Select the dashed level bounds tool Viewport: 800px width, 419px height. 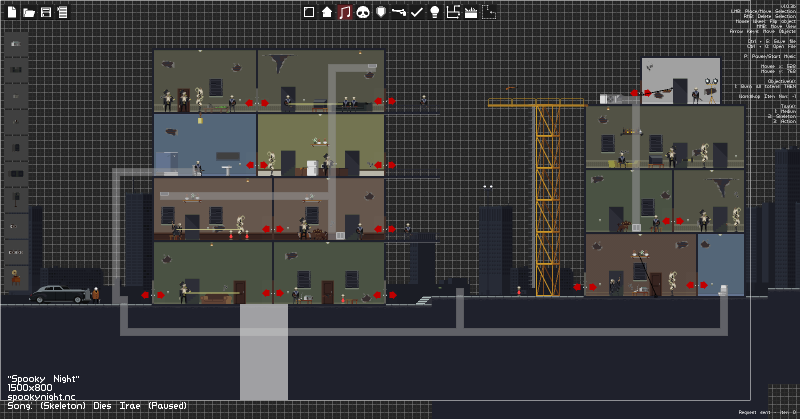(489, 12)
